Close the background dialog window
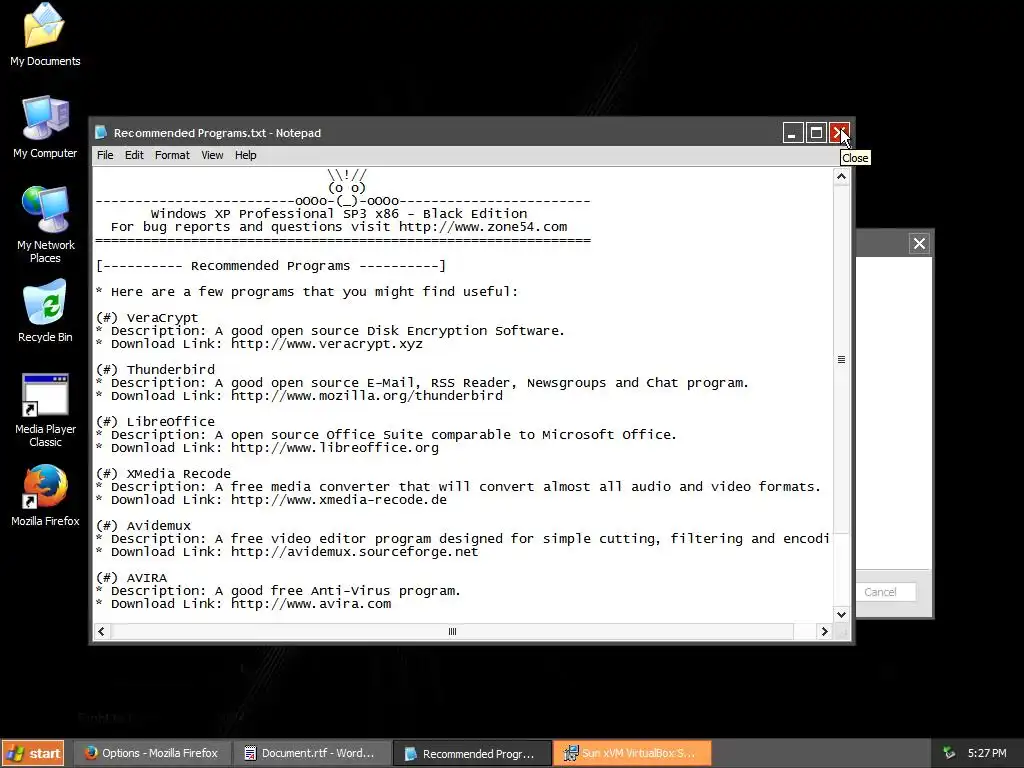1024x768 pixels. coord(920,244)
